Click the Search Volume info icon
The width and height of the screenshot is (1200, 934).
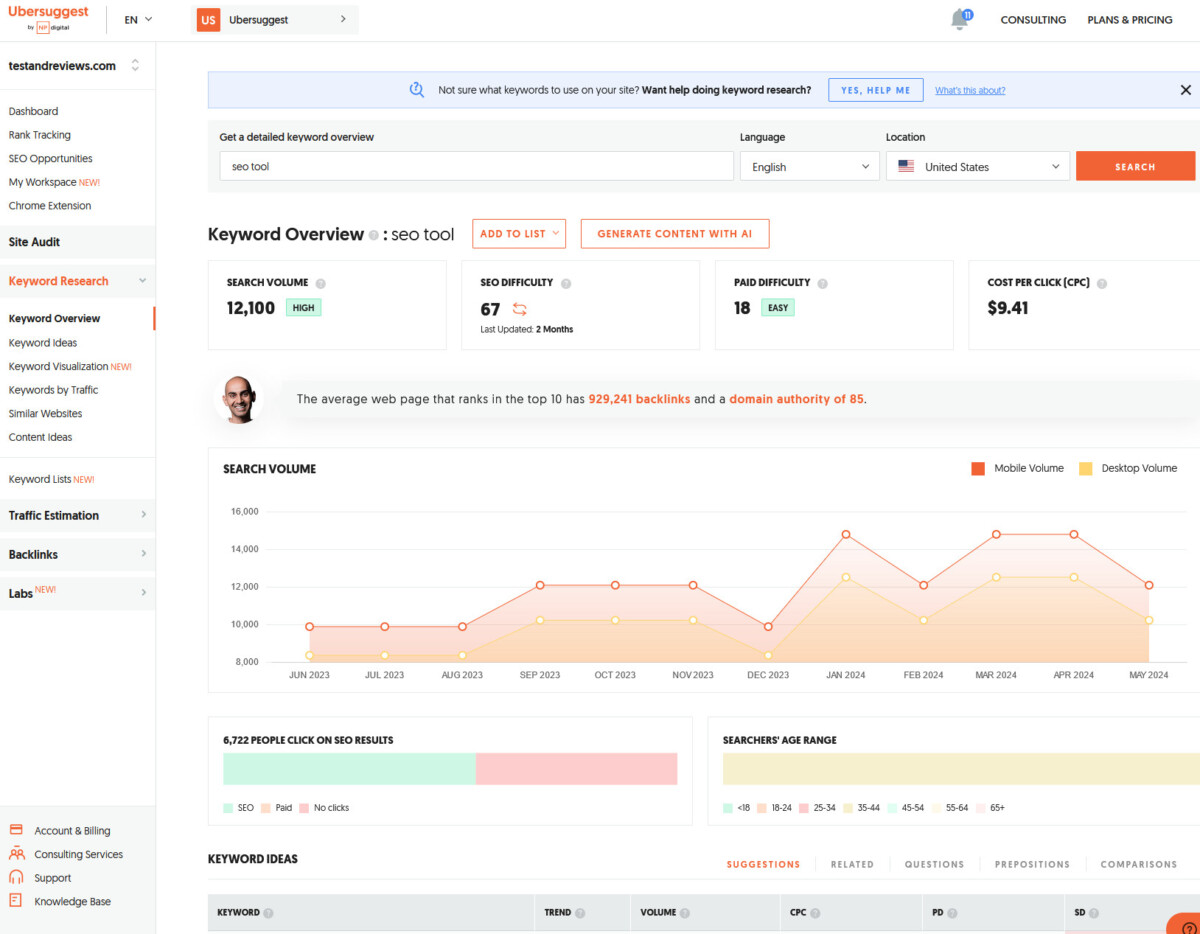click(x=321, y=283)
